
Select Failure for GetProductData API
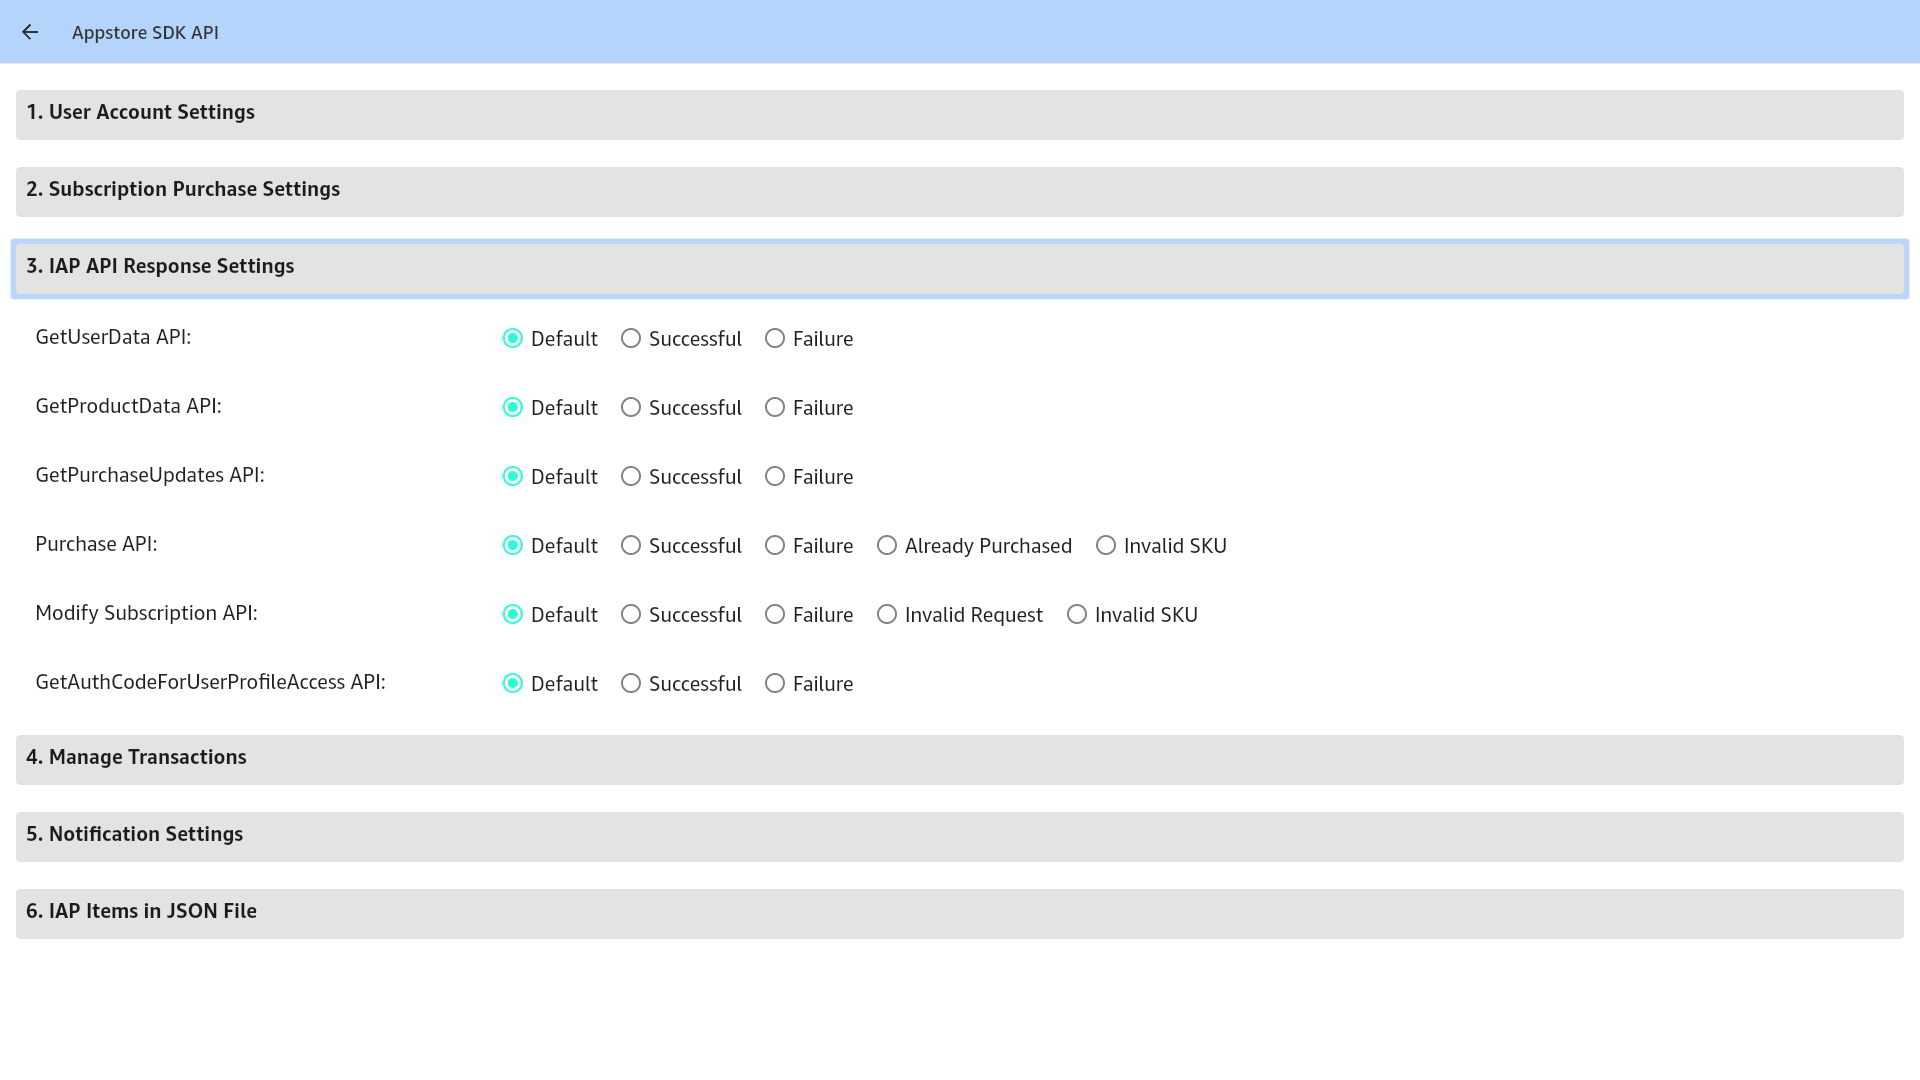(774, 407)
